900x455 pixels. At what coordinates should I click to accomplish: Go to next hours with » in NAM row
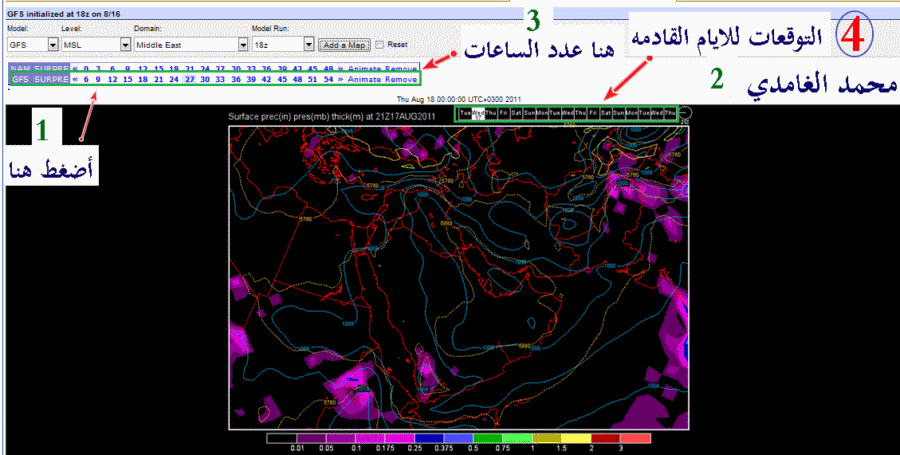(340, 69)
